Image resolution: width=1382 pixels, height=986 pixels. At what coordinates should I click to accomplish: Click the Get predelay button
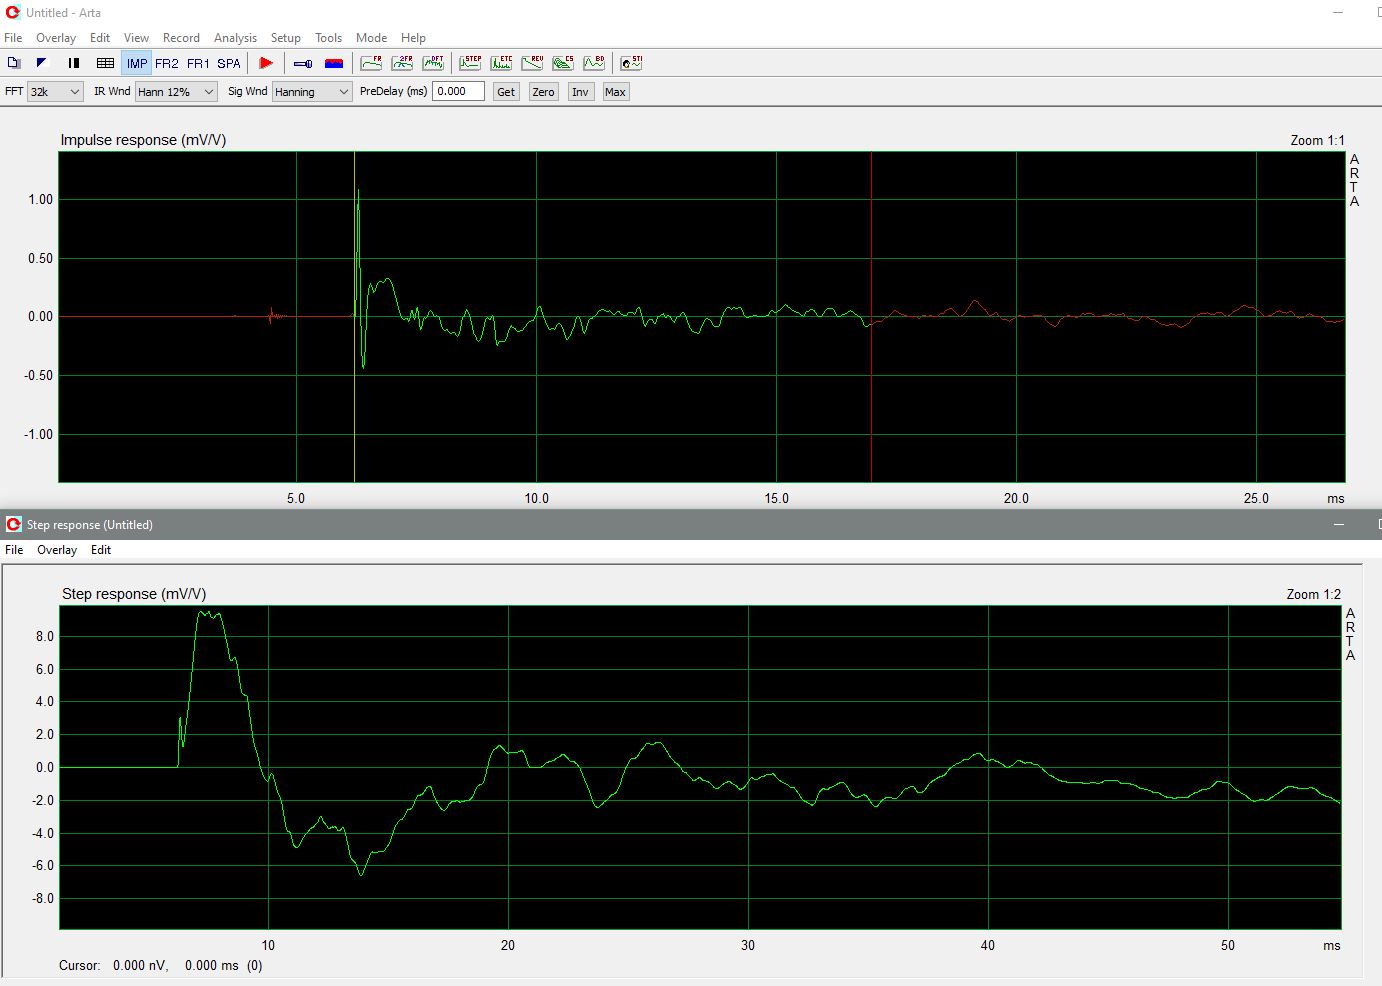pos(506,92)
